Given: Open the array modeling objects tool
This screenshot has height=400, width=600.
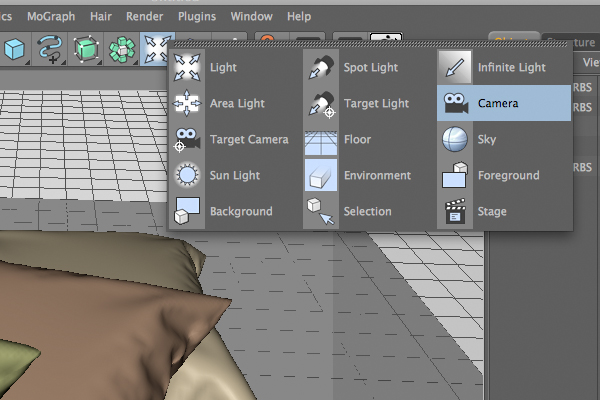Looking at the screenshot, I should point(122,49).
